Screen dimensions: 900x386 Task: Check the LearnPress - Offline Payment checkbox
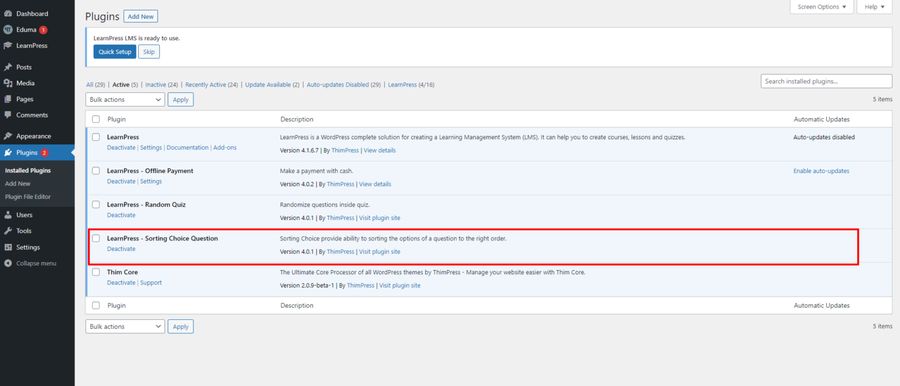(x=96, y=171)
